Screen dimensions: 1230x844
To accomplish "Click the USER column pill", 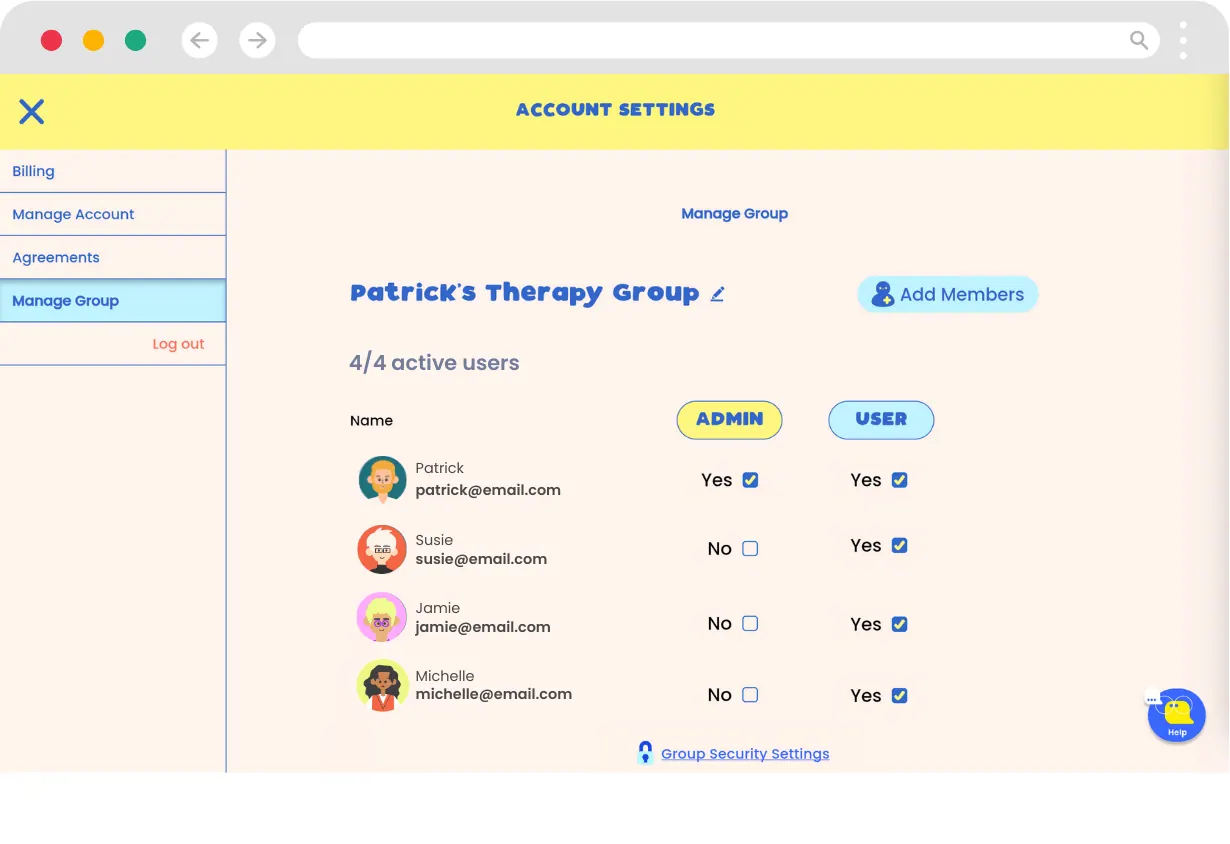I will pos(881,420).
